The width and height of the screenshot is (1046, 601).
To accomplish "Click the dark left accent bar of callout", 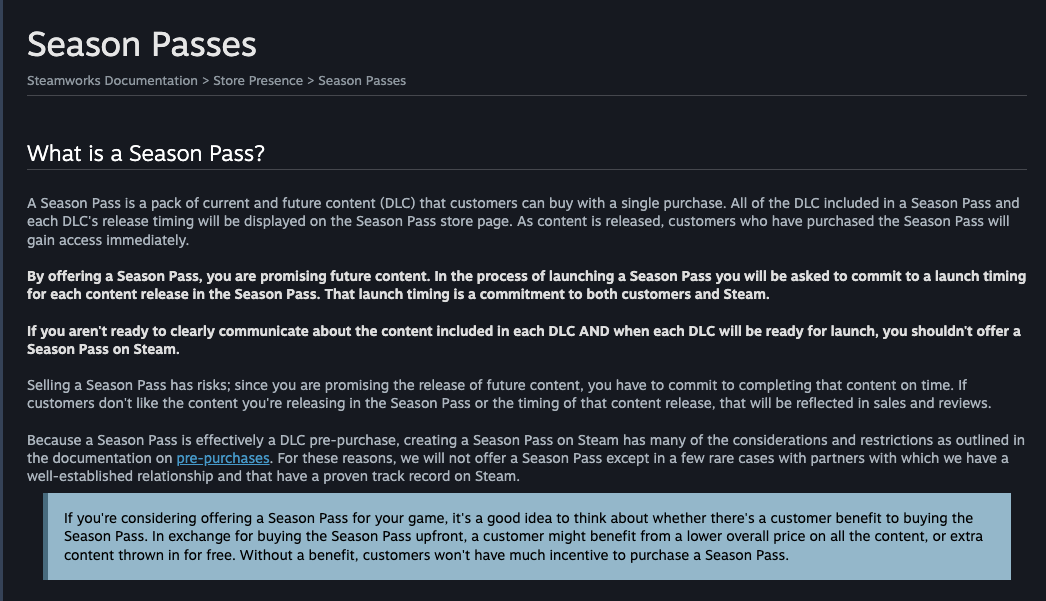I will pos(45,536).
